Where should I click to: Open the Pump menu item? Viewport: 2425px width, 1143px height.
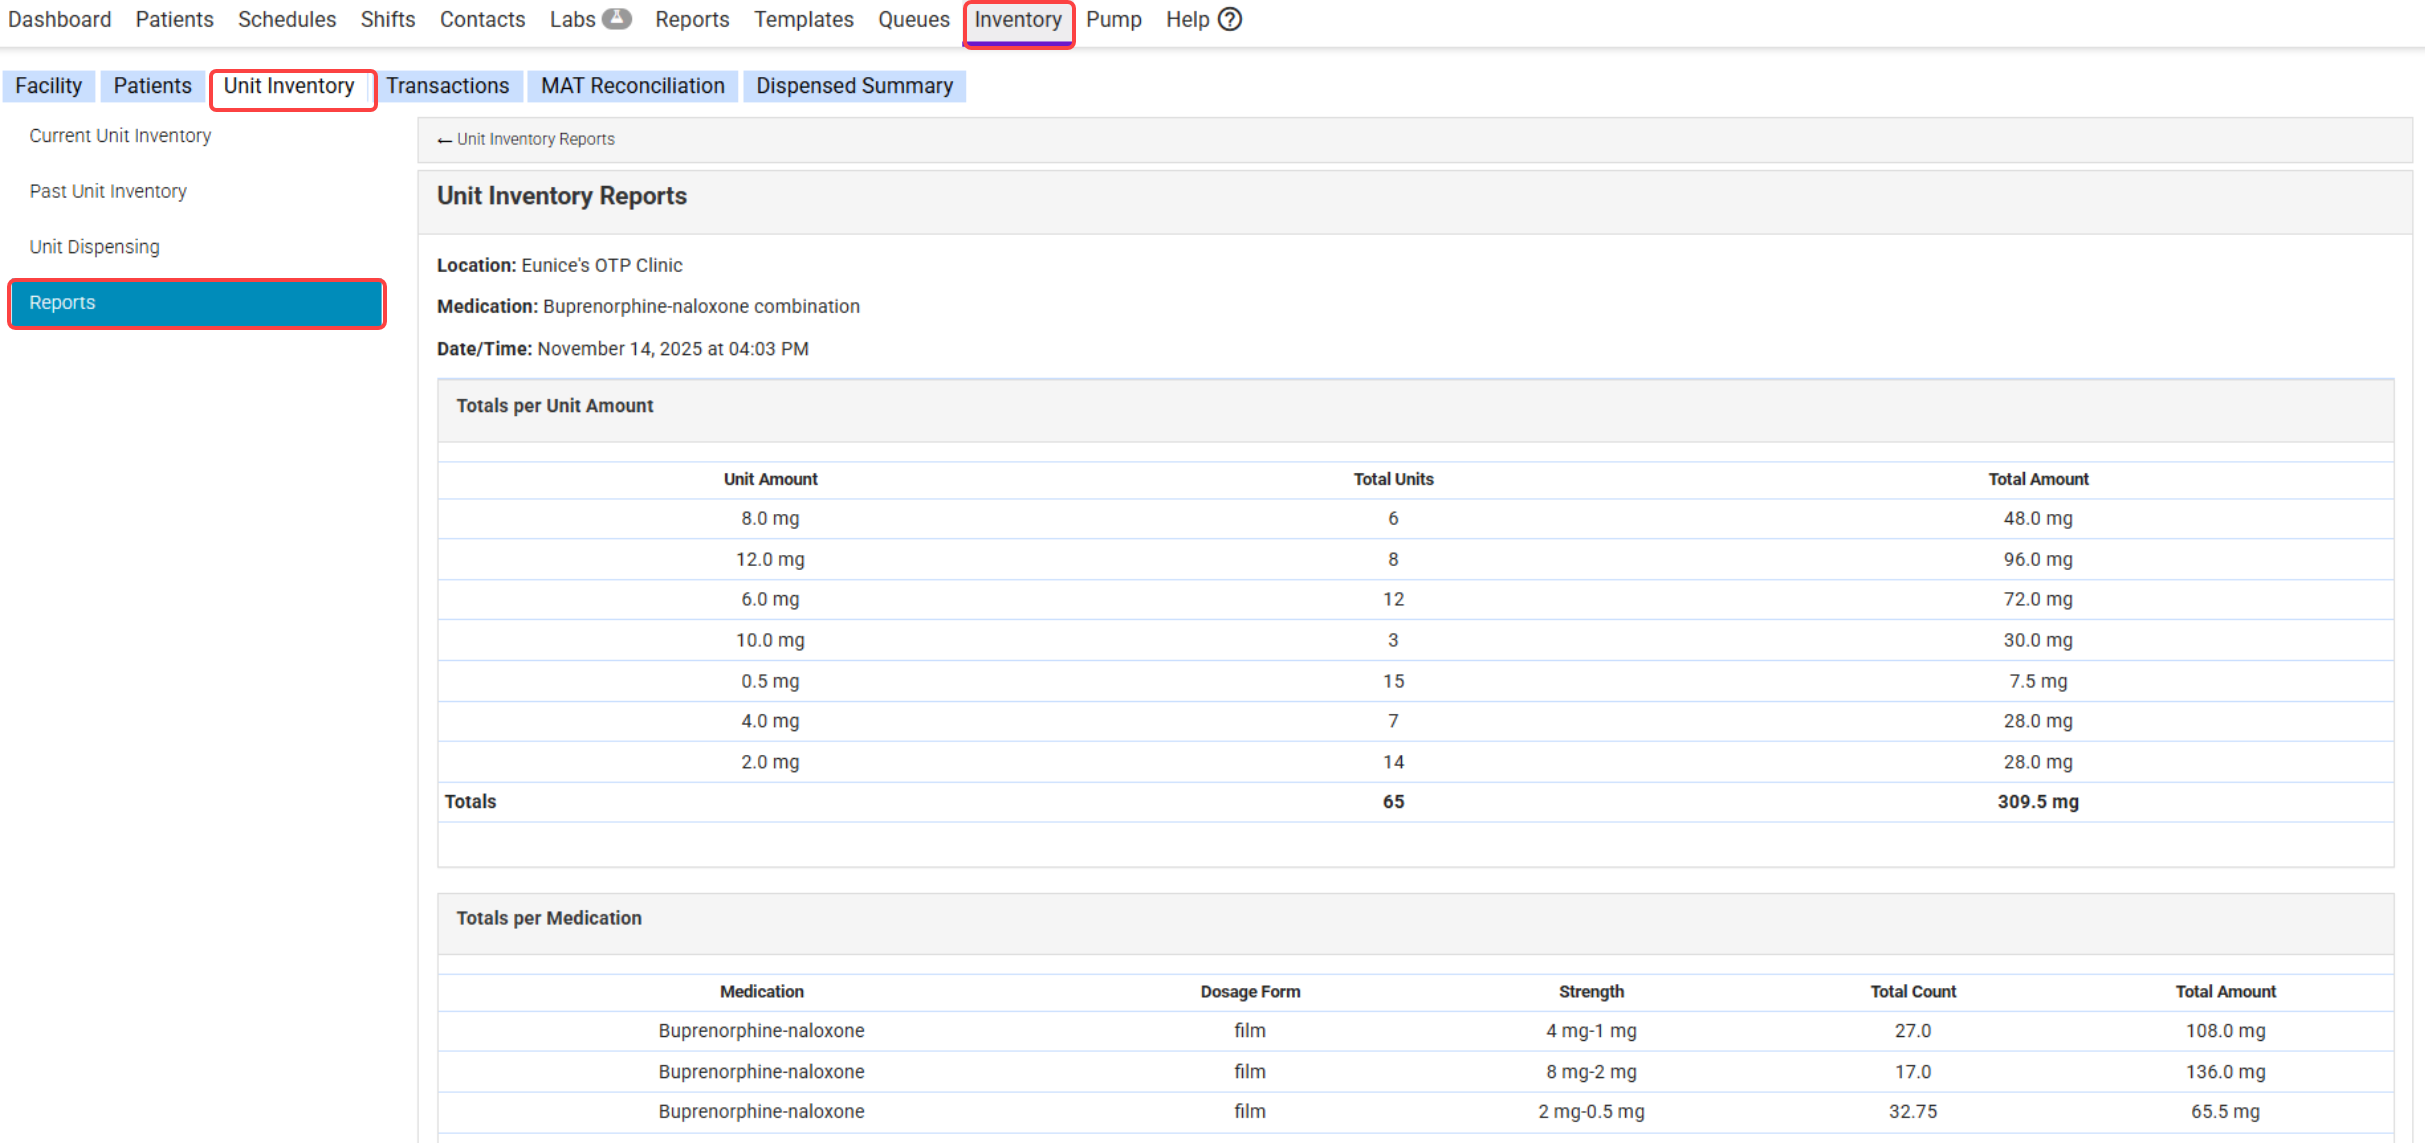1113,19
